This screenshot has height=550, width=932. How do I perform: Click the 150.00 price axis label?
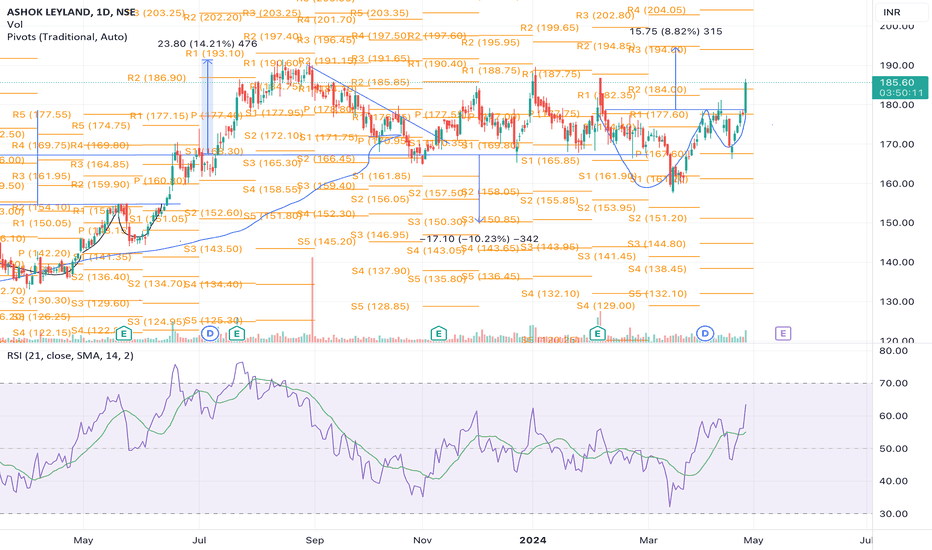pyautogui.click(x=897, y=222)
